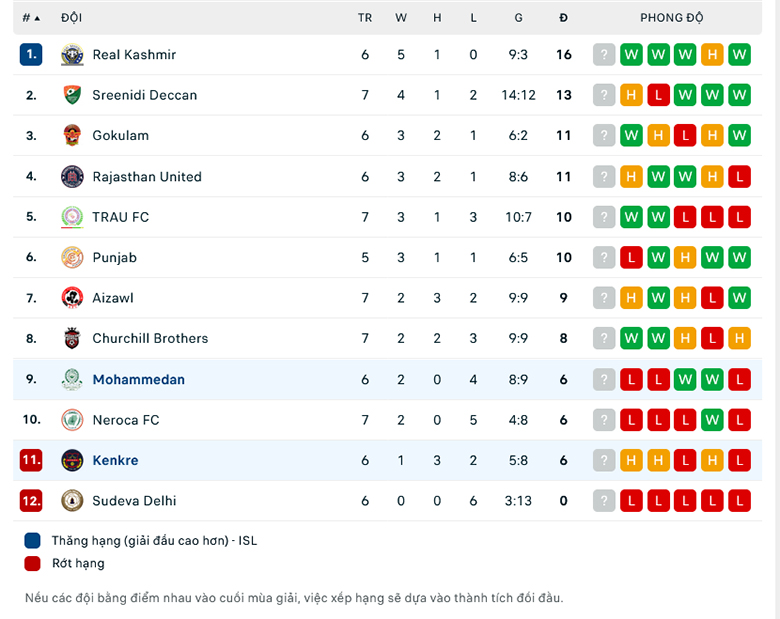Viewport: 780px width, 619px height.
Task: Click the Punjab club crest
Action: [x=72, y=257]
